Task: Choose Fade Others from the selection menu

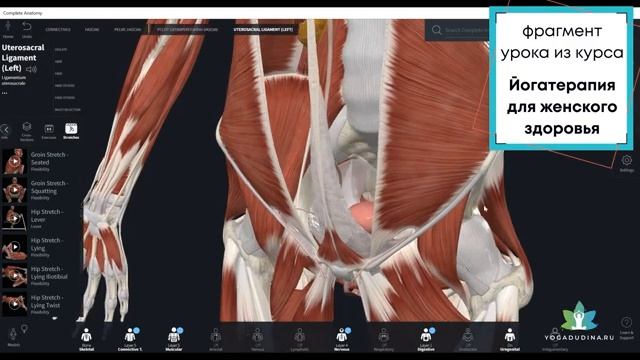Action: click(65, 98)
